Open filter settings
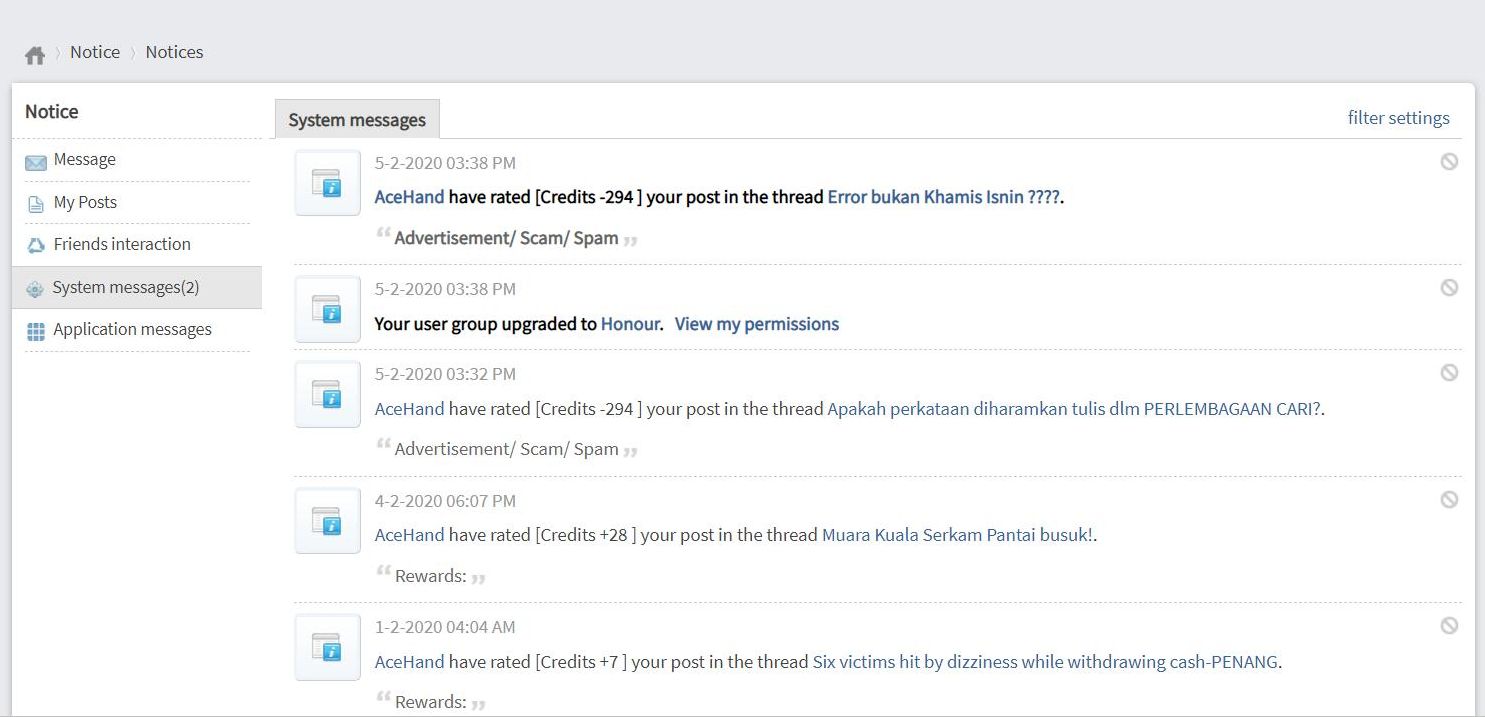Viewport: 1485px width, 717px height. point(1398,118)
